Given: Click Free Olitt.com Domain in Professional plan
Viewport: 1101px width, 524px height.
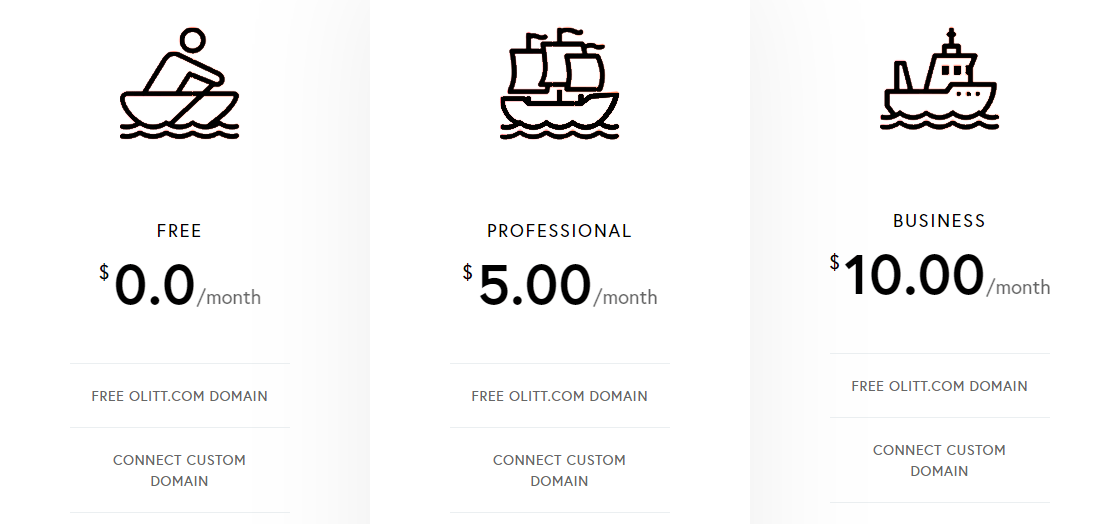Looking at the screenshot, I should click(559, 396).
